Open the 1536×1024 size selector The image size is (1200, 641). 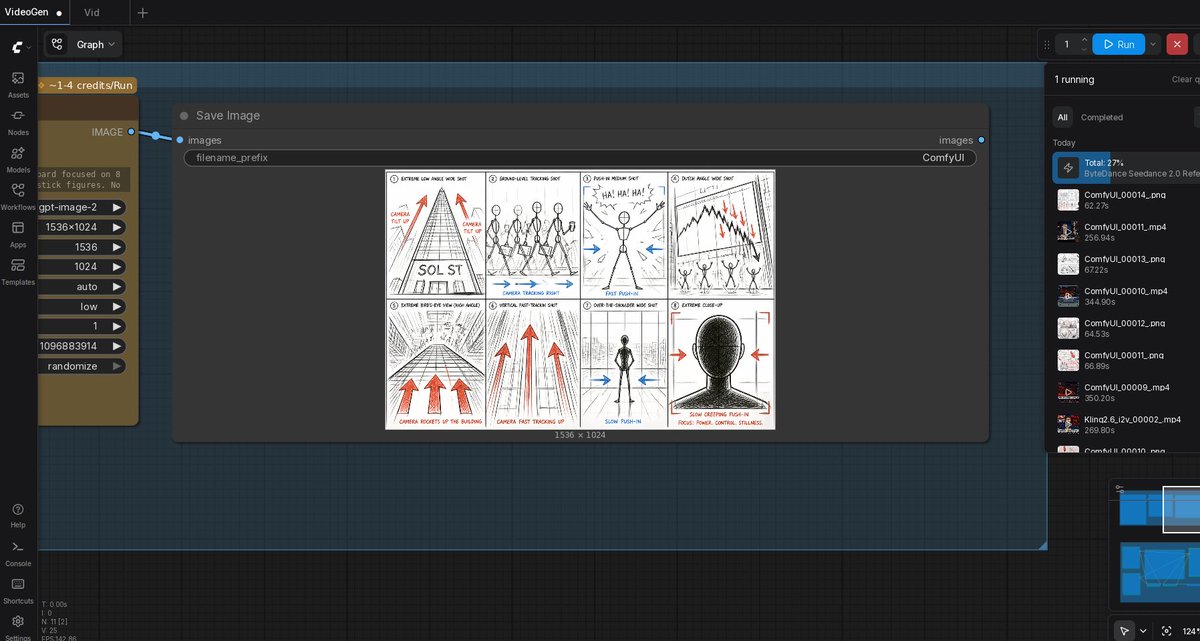point(81,227)
